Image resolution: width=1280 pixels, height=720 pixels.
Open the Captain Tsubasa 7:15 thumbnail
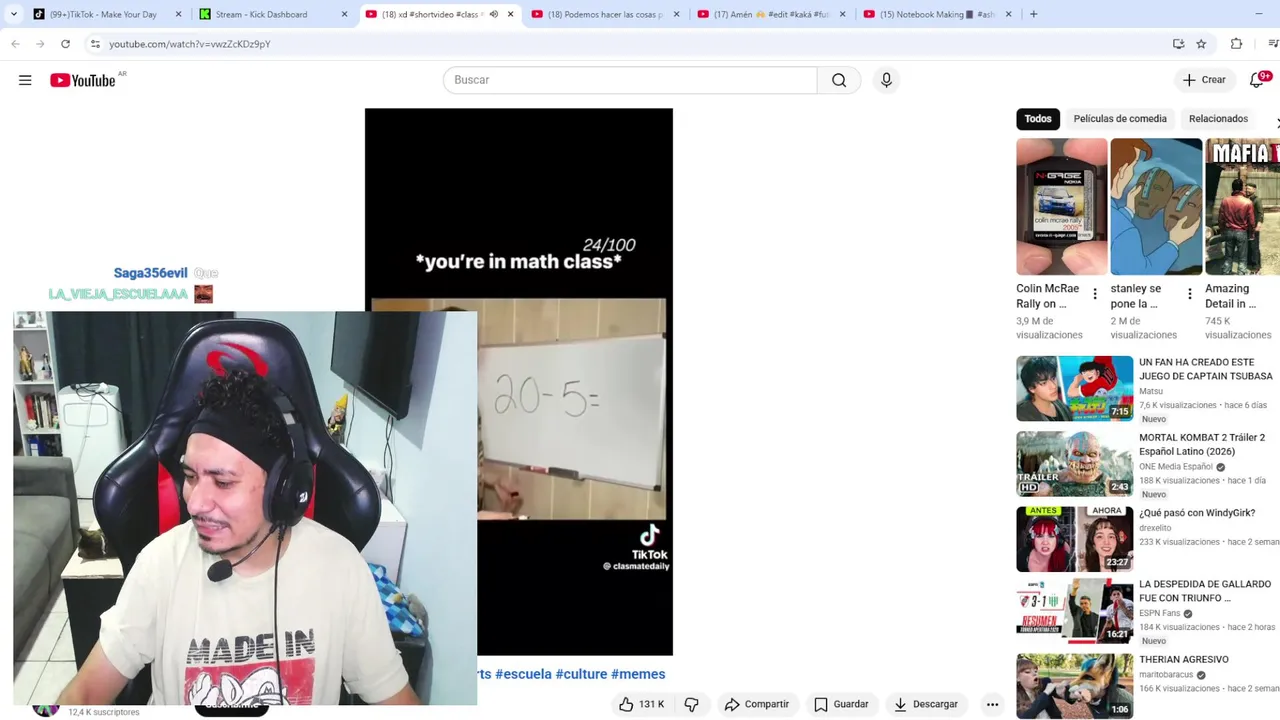tap(1075, 388)
